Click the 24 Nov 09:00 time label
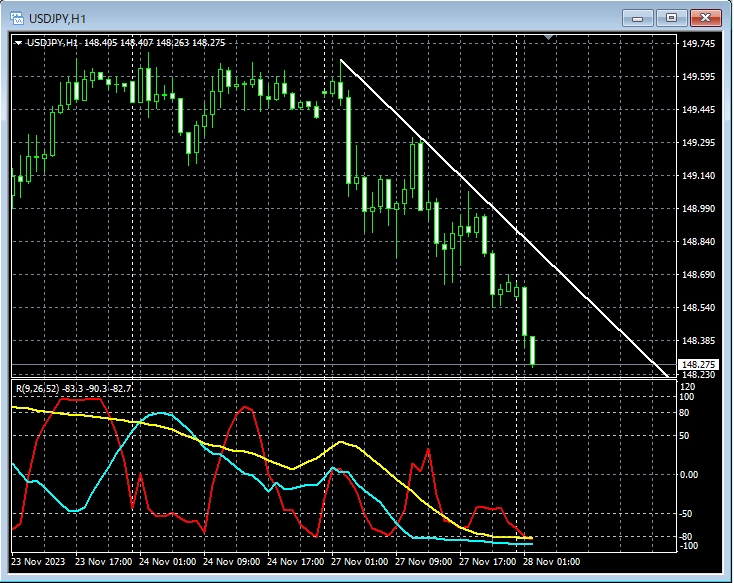 point(232,562)
